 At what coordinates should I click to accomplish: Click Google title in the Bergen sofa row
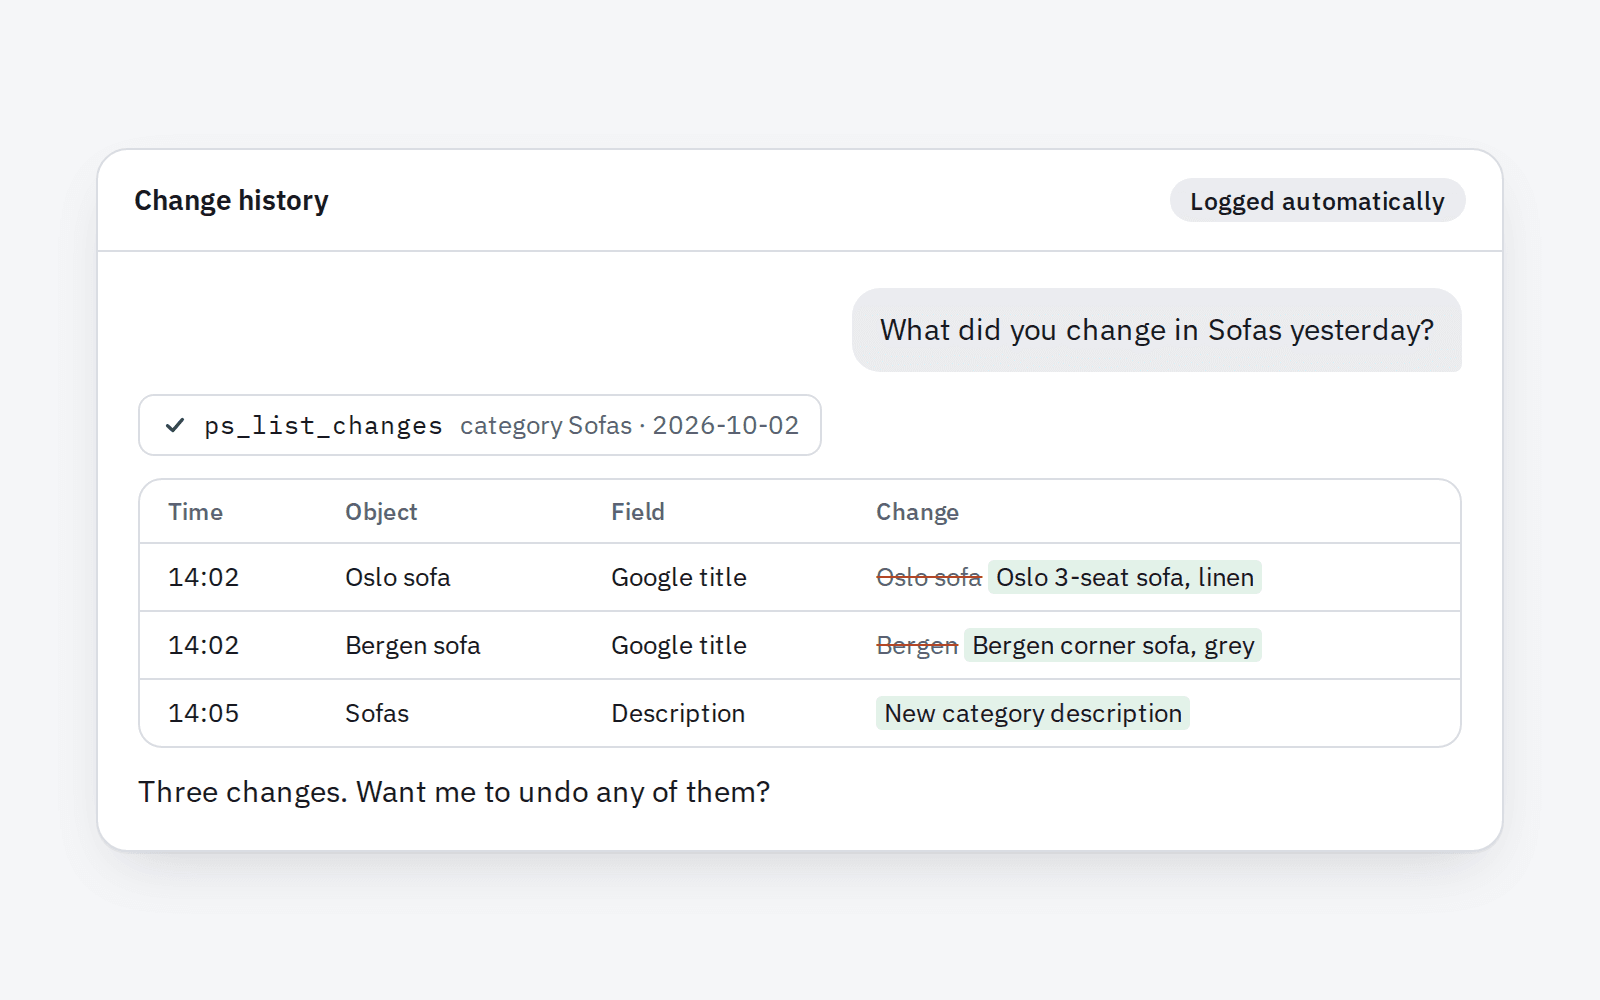click(x=679, y=646)
